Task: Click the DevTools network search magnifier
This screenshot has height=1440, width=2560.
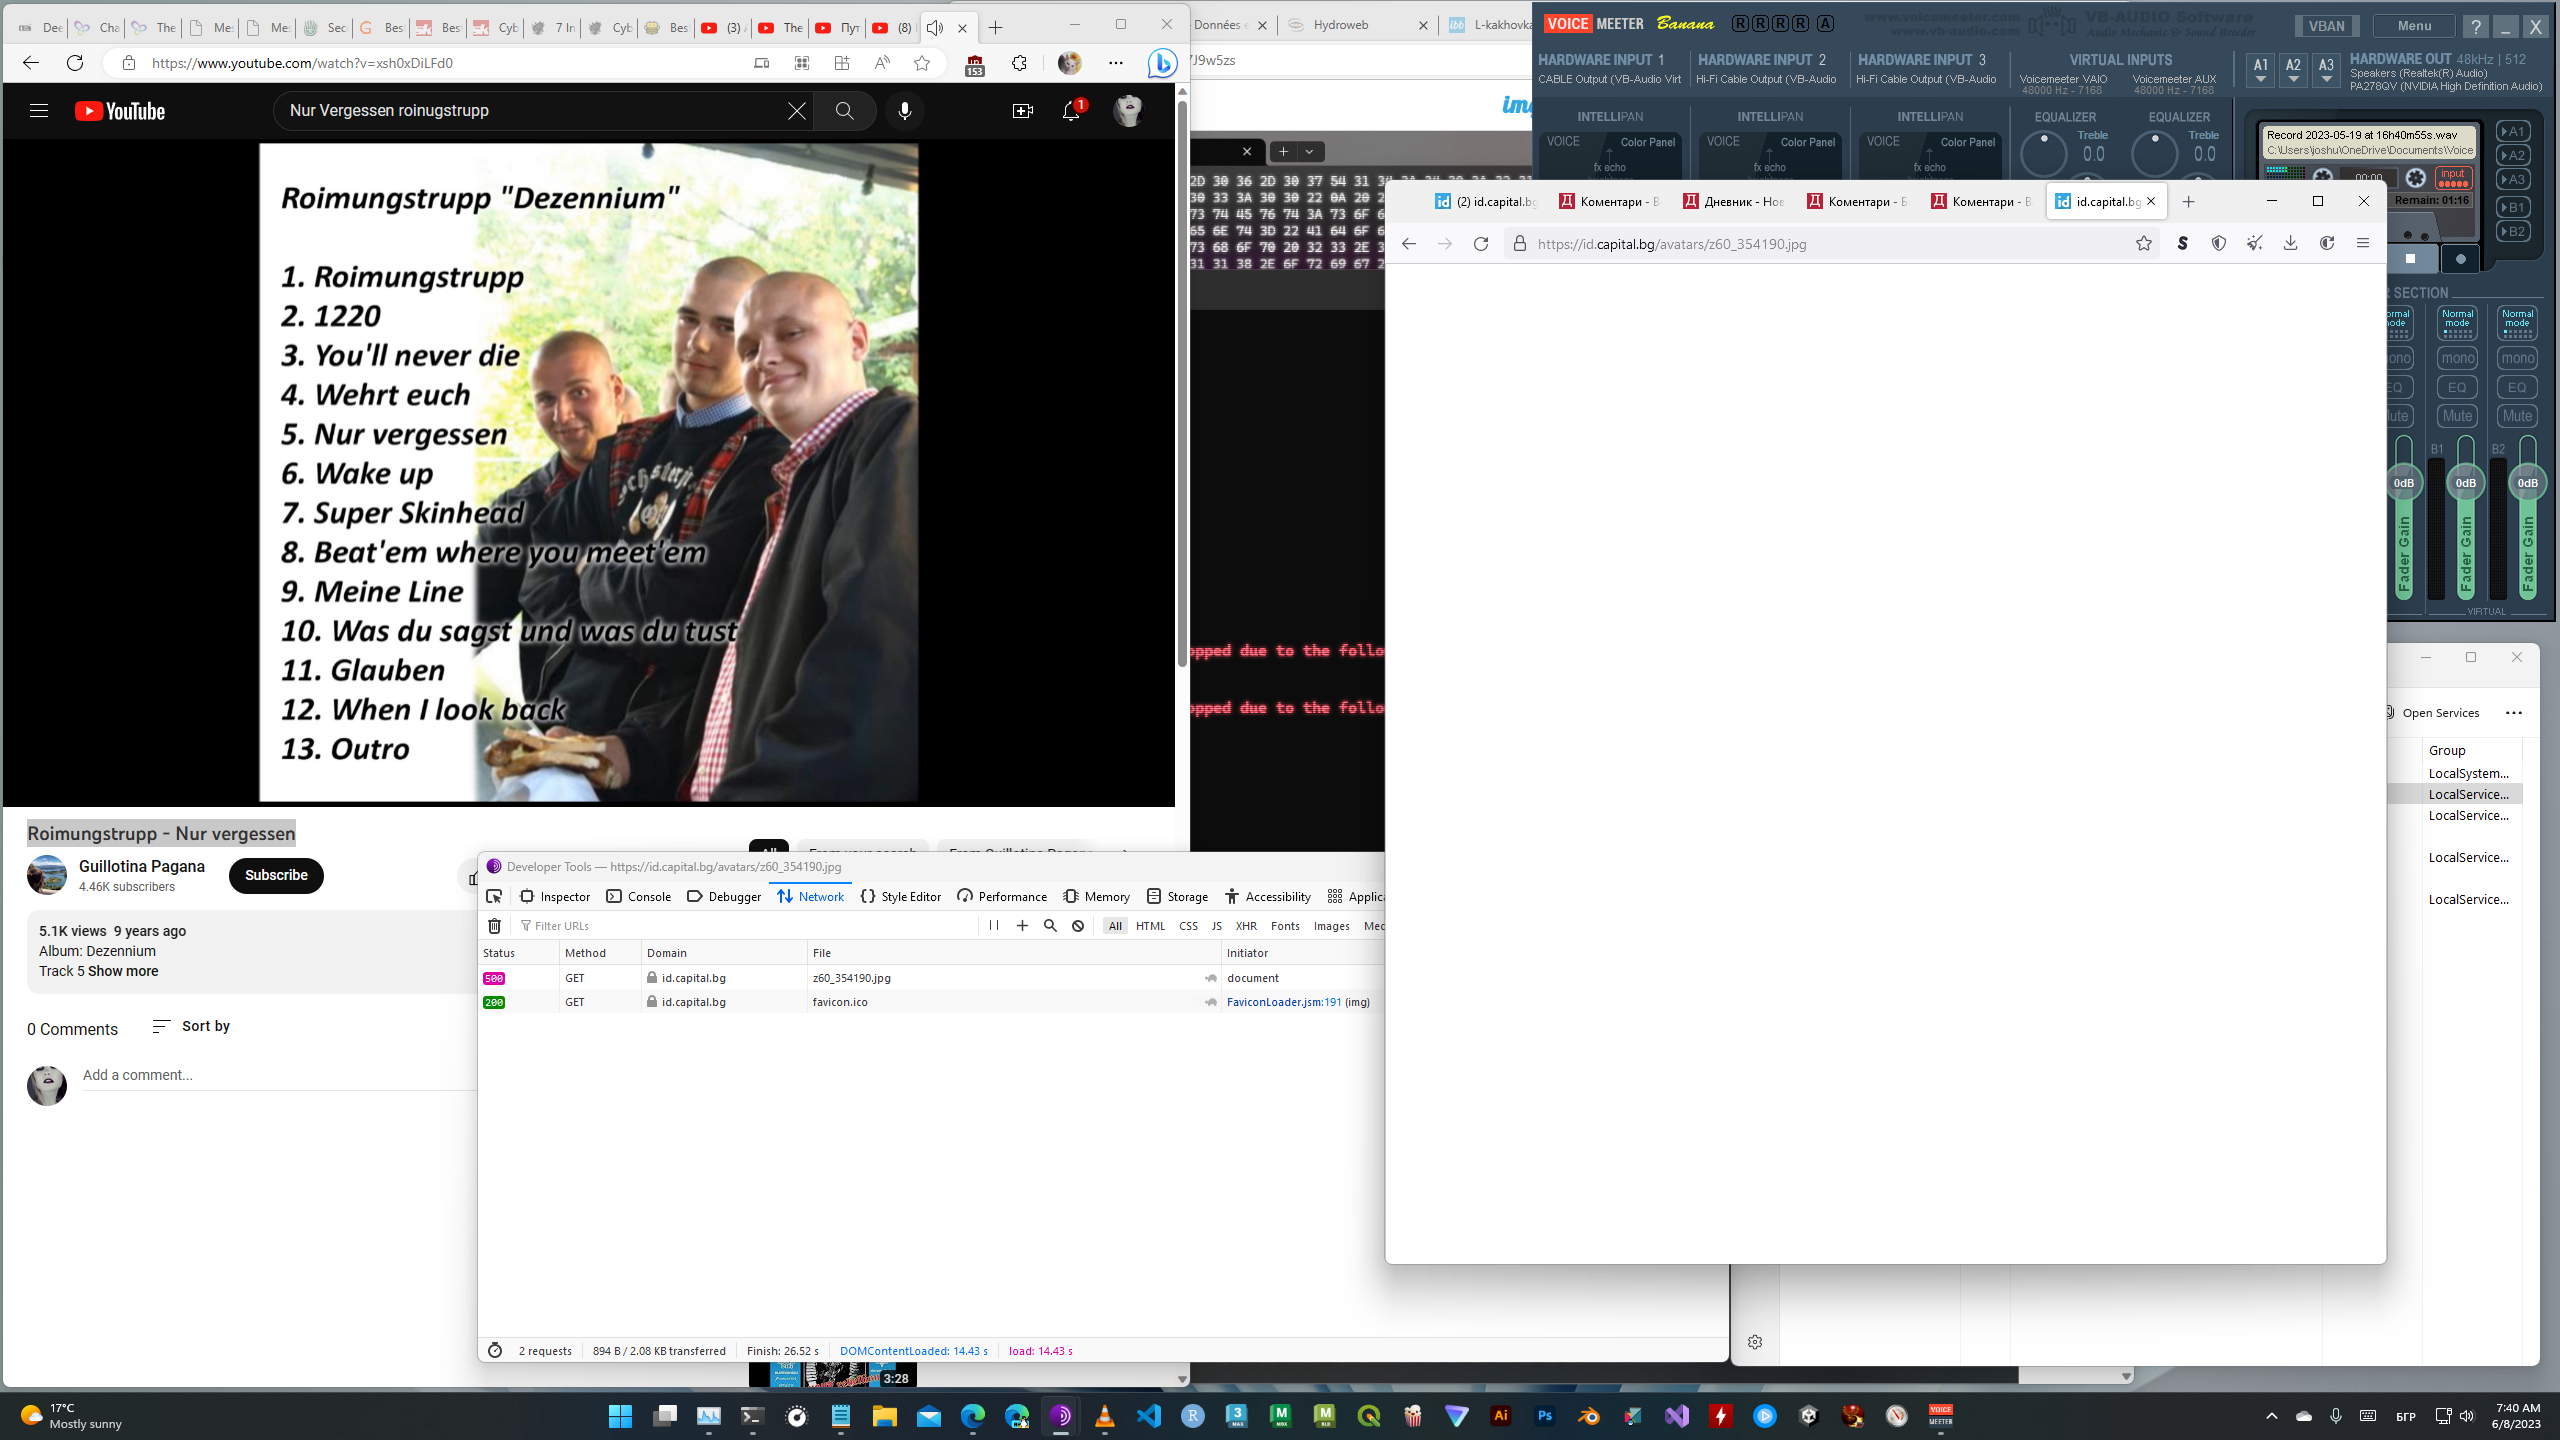Action: coord(1050,926)
